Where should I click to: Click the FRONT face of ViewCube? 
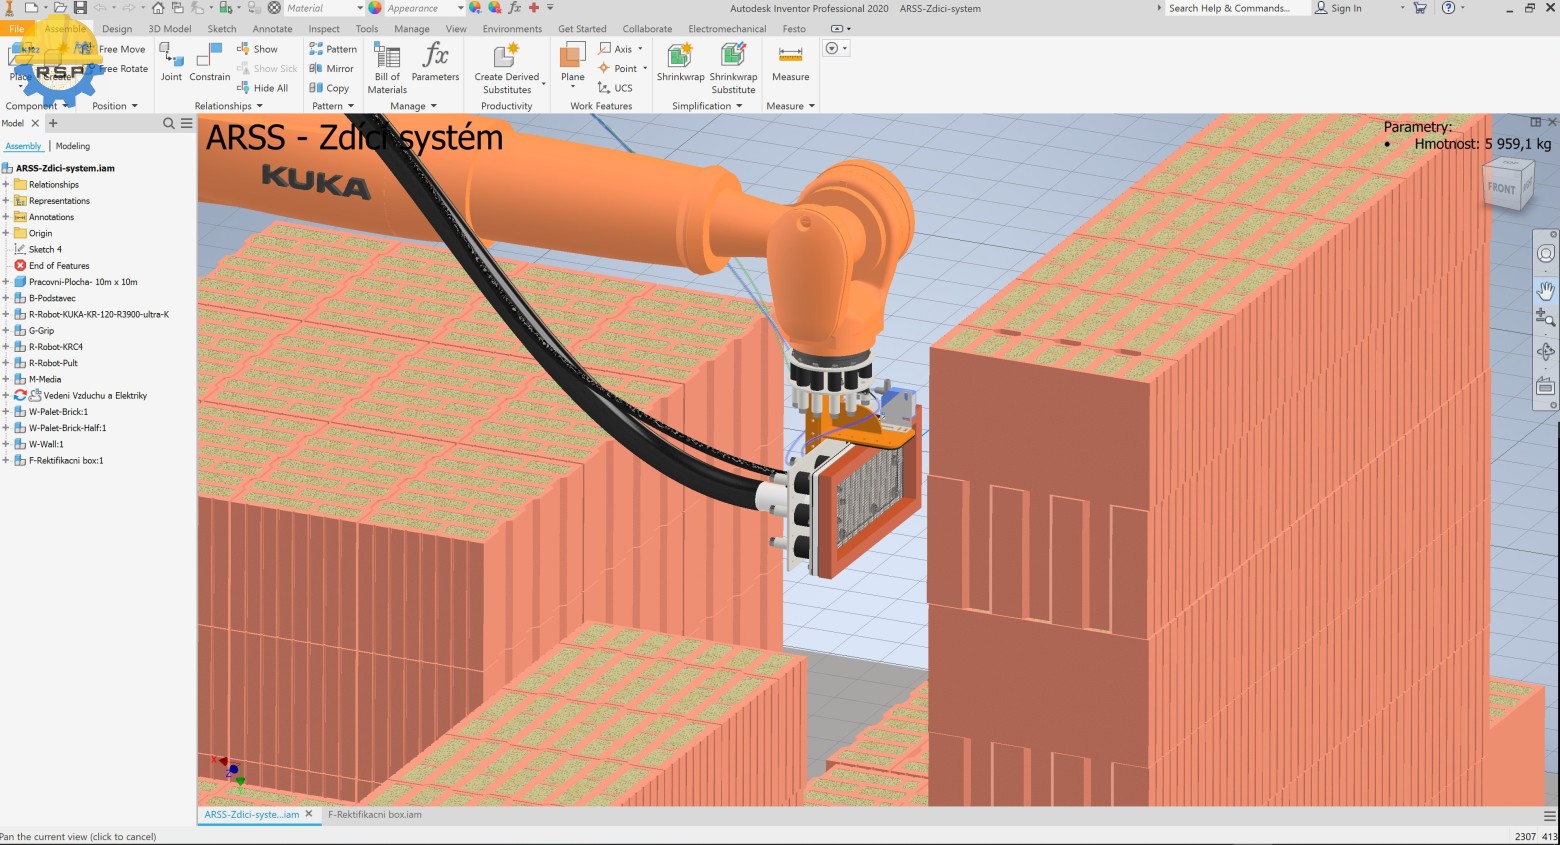click(1502, 188)
